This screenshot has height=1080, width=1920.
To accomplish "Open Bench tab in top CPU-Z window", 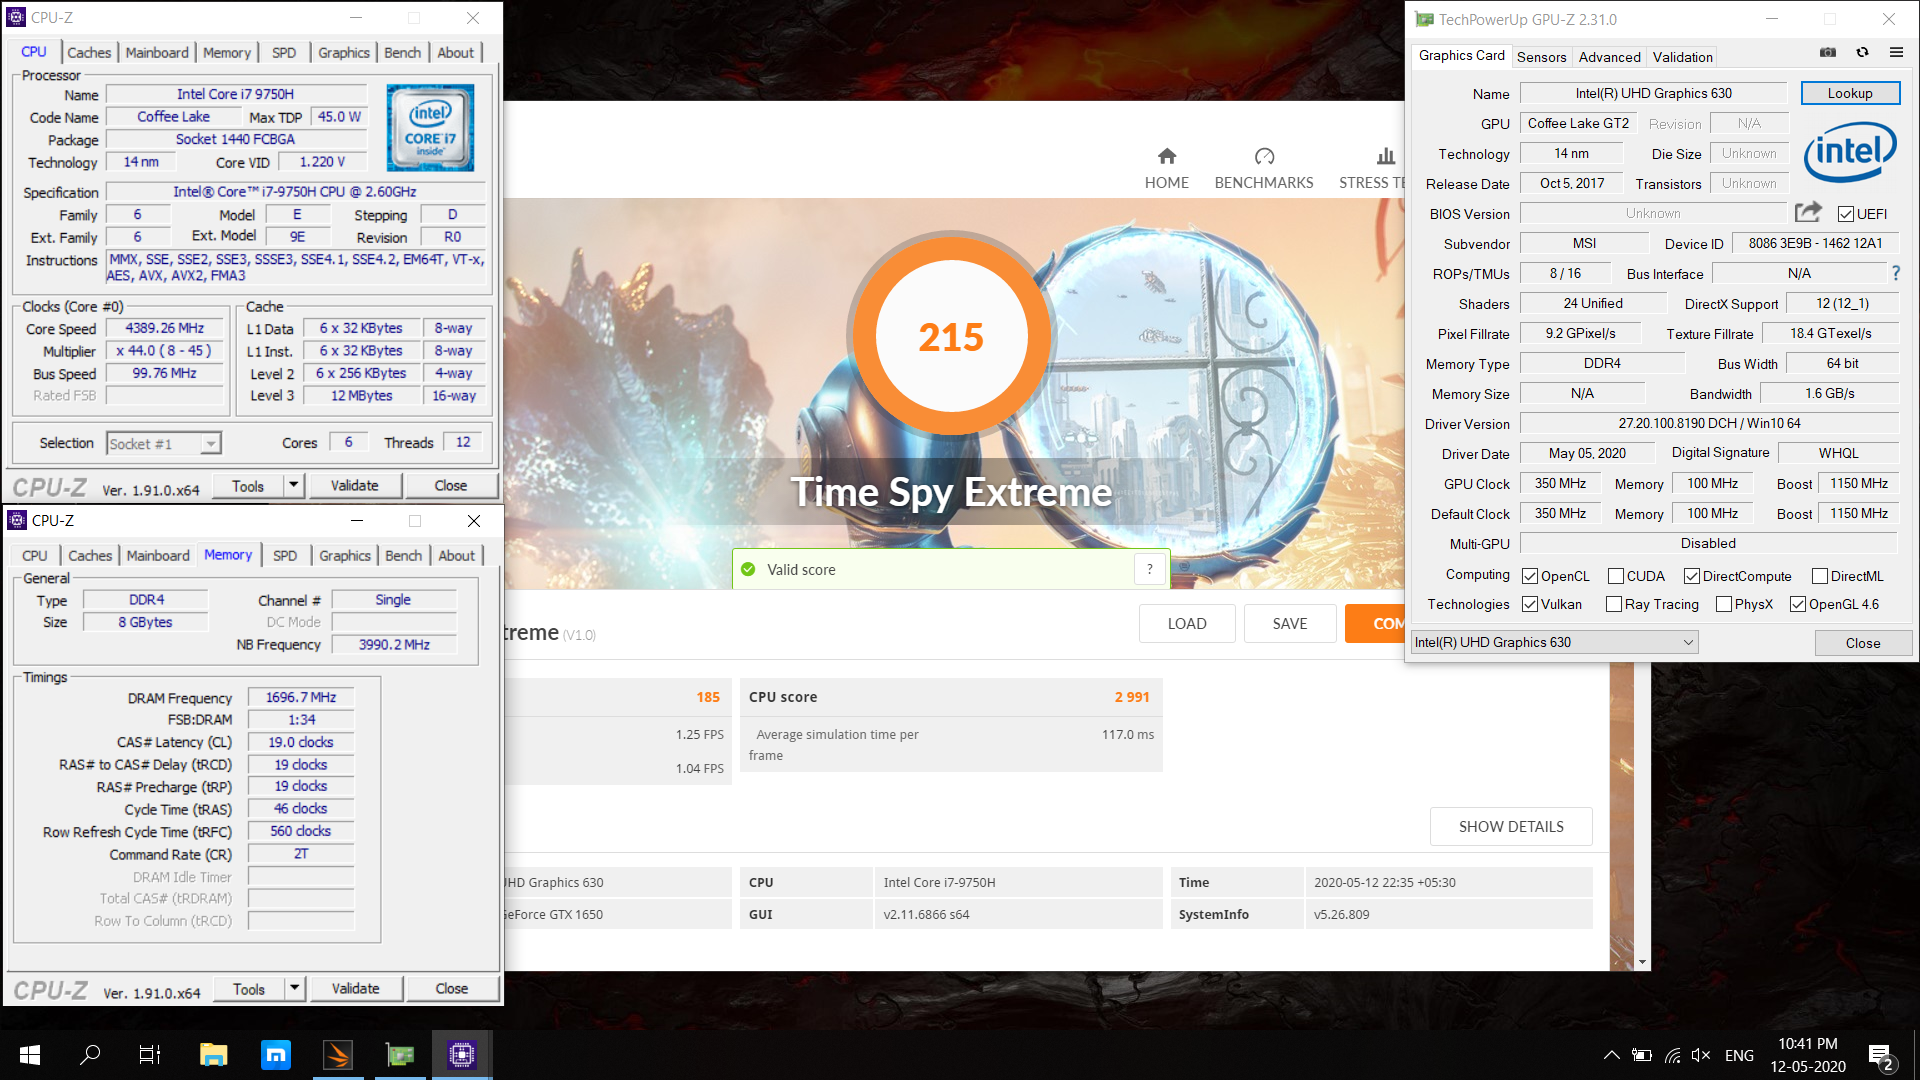I will (402, 52).
